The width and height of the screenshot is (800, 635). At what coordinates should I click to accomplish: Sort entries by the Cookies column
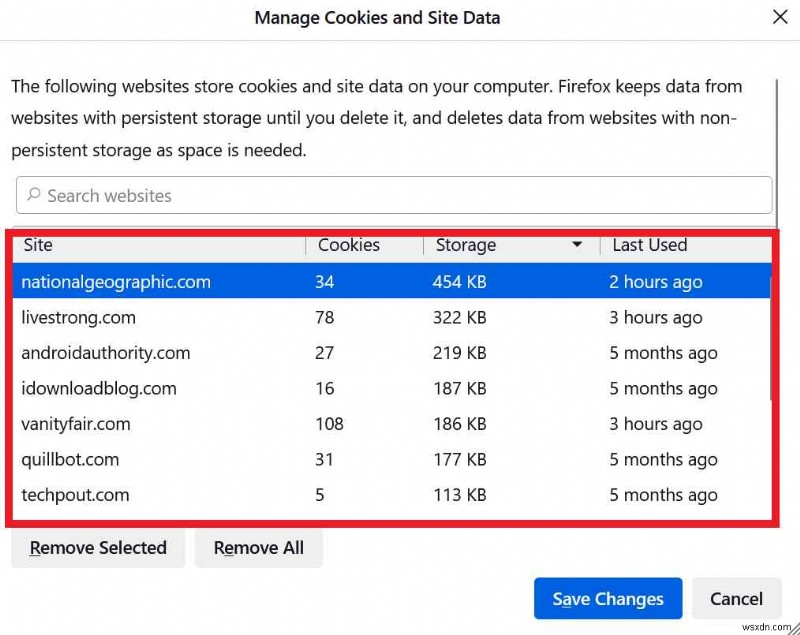pos(347,245)
